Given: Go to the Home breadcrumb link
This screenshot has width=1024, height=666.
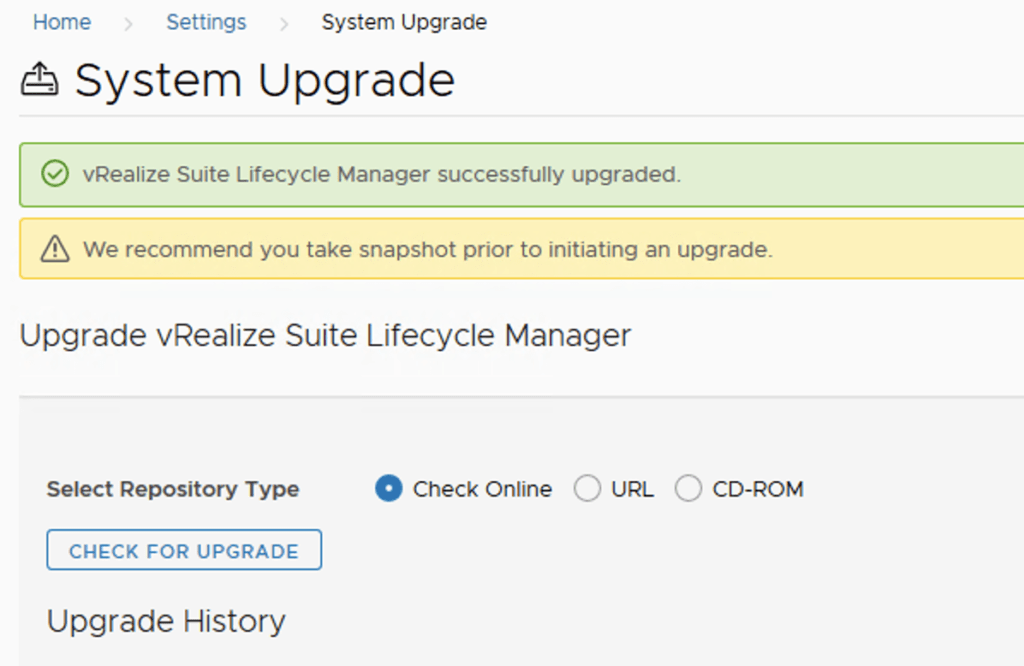Looking at the screenshot, I should [x=62, y=22].
